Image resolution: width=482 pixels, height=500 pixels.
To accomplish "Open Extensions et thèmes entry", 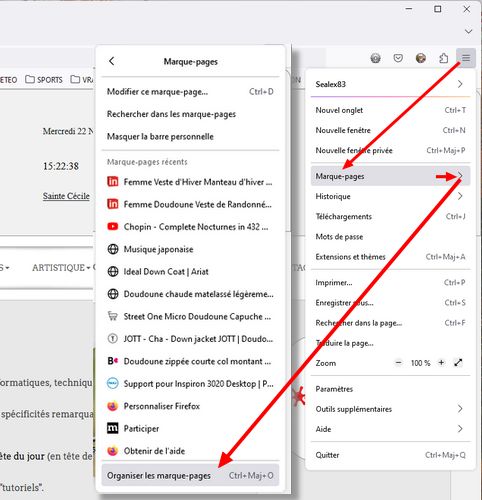I will coord(390,257).
